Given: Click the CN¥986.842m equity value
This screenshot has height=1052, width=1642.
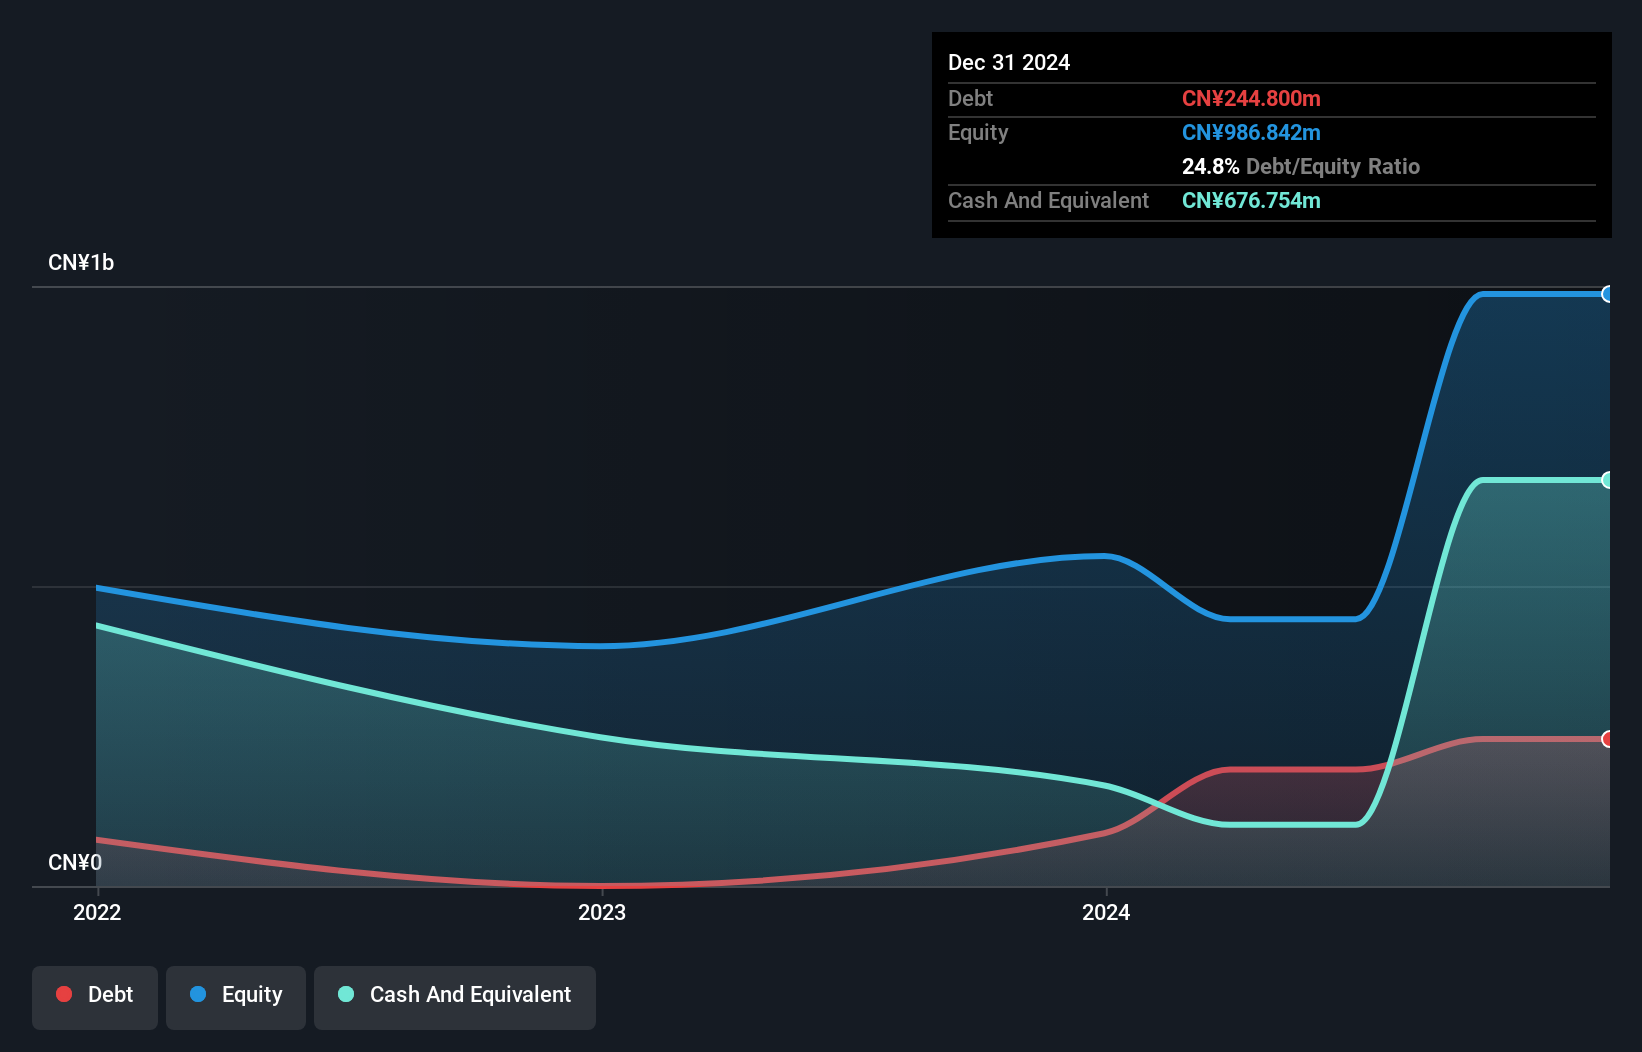Looking at the screenshot, I should [1251, 133].
